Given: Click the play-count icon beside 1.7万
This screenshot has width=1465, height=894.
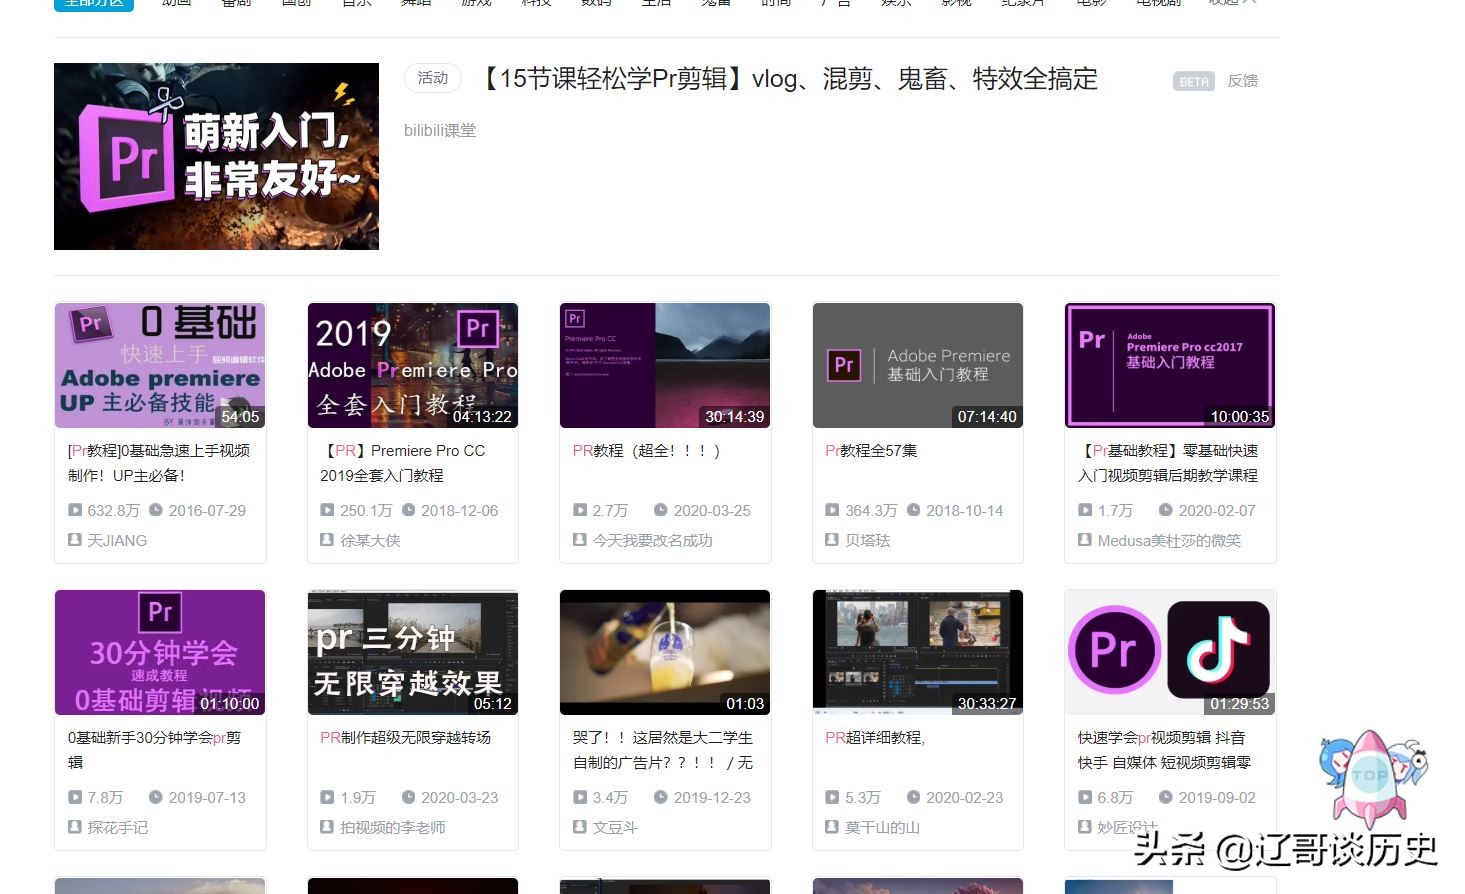Looking at the screenshot, I should pyautogui.click(x=1085, y=510).
